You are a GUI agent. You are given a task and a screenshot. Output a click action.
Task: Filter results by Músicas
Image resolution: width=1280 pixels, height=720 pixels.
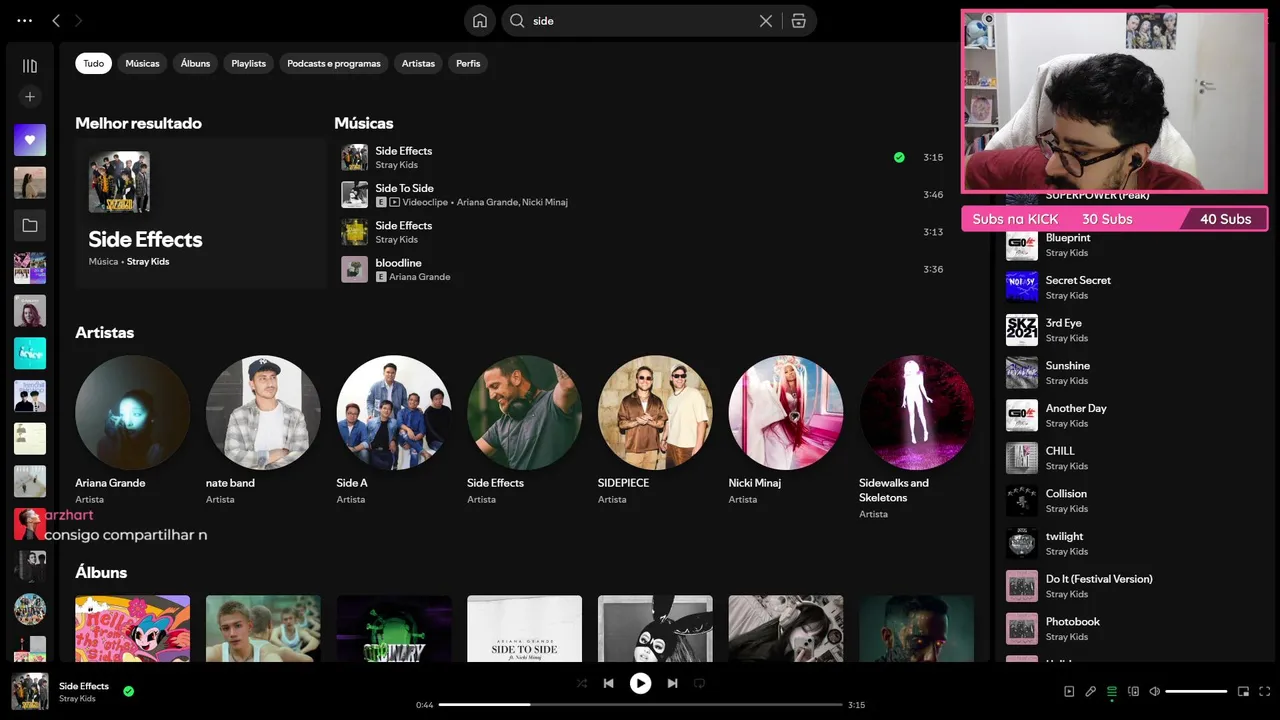[x=142, y=63]
